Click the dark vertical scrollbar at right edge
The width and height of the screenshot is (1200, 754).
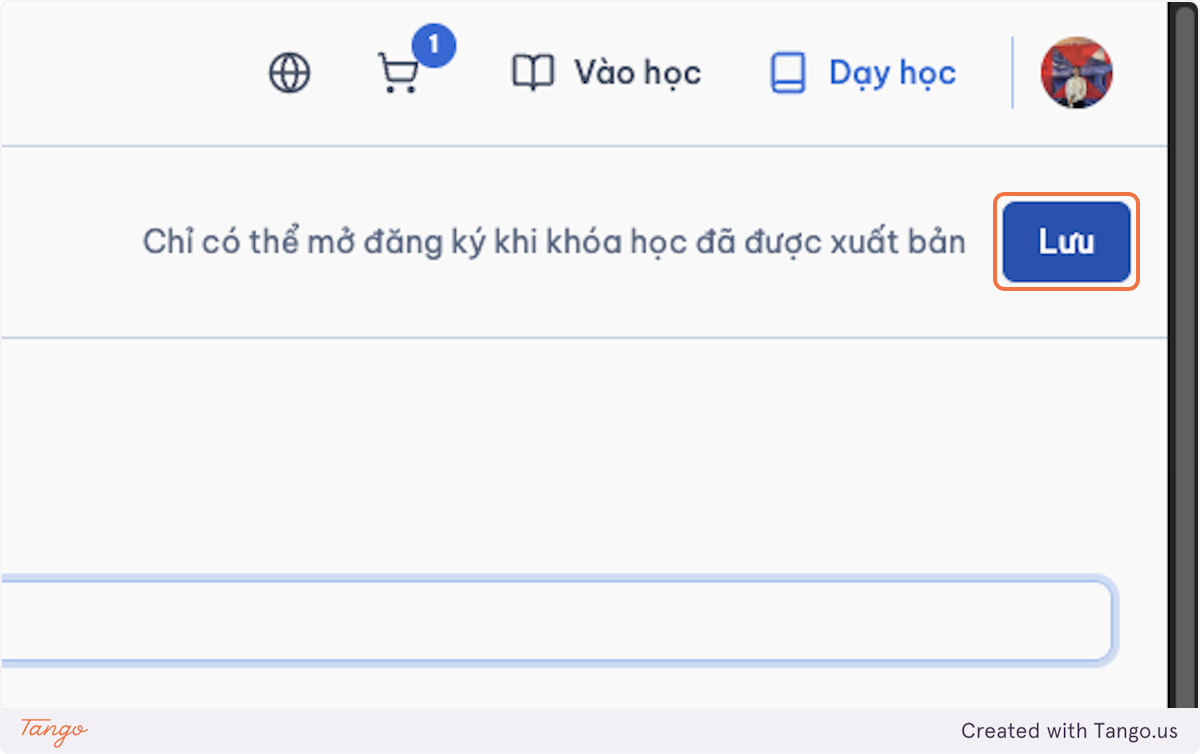(1183, 355)
